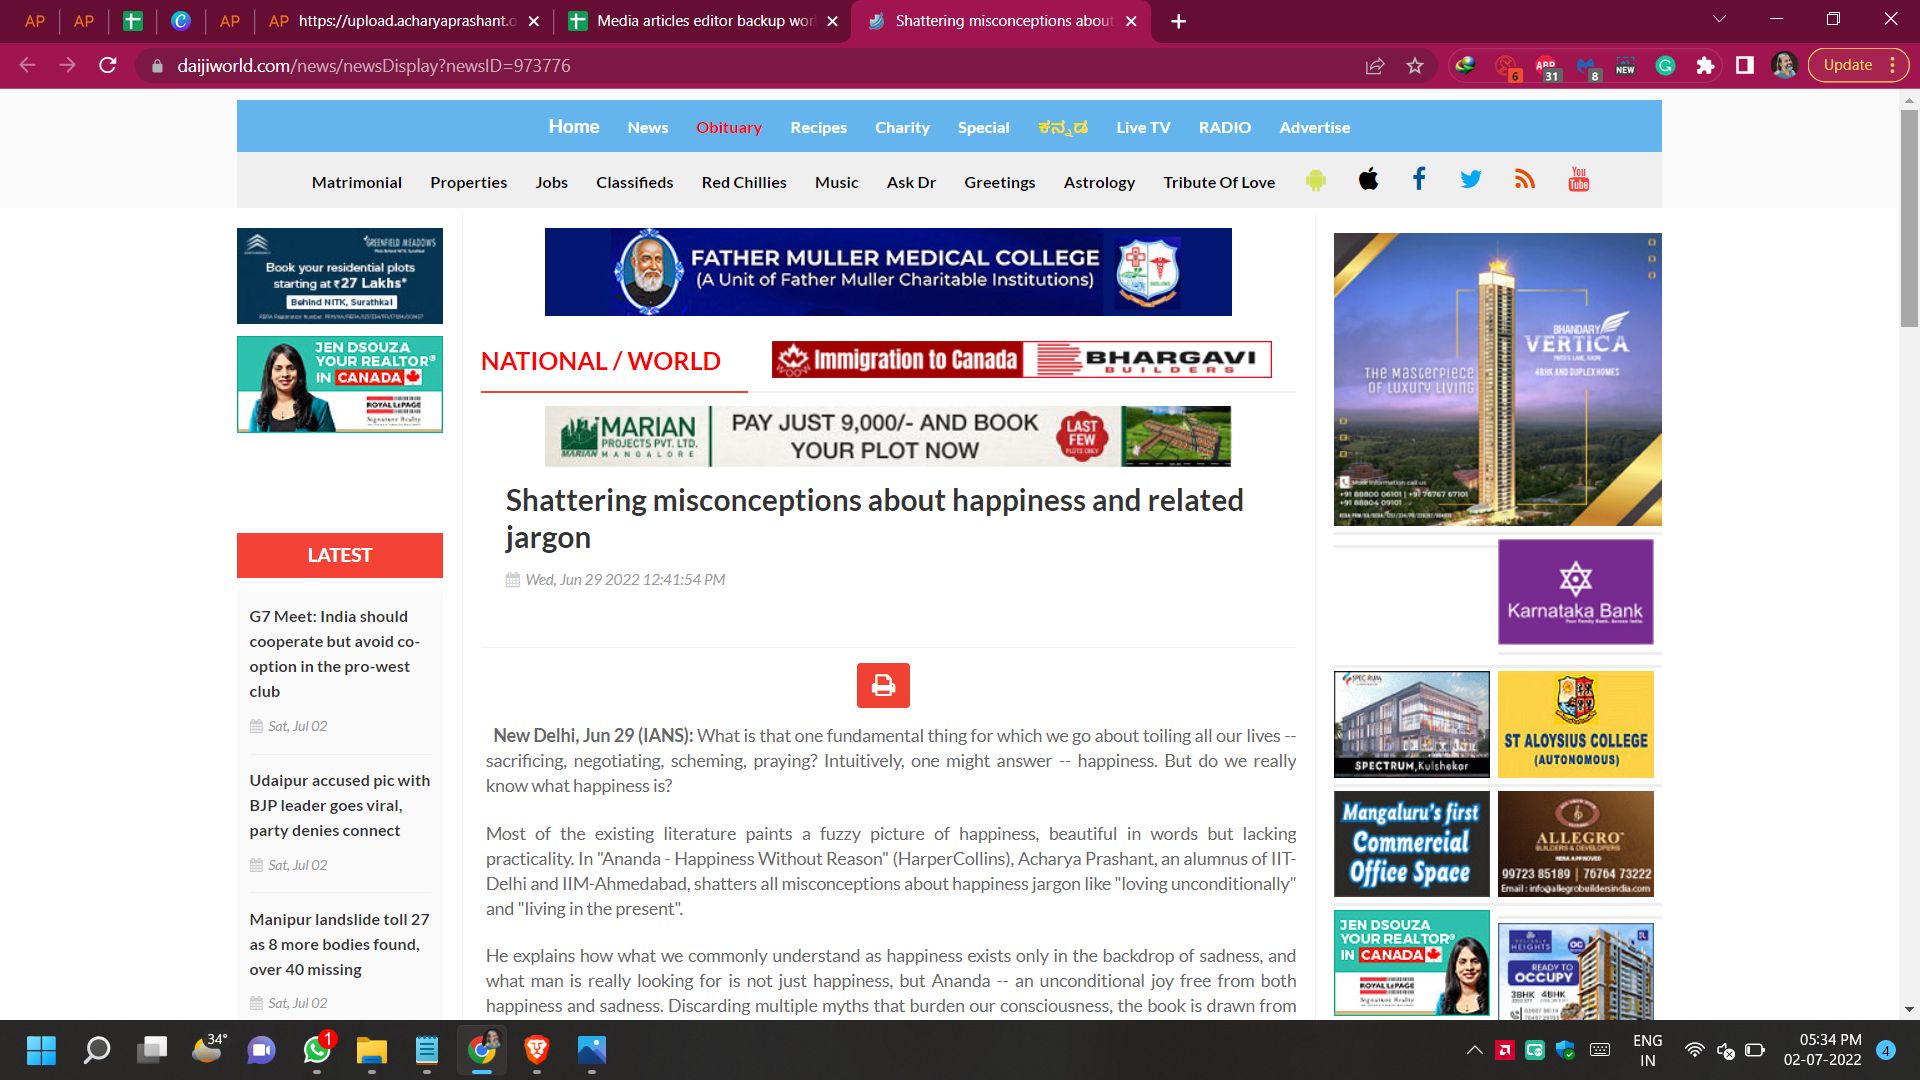This screenshot has height=1080, width=1920.
Task: Open the Twitter bird icon link
Action: (1470, 180)
